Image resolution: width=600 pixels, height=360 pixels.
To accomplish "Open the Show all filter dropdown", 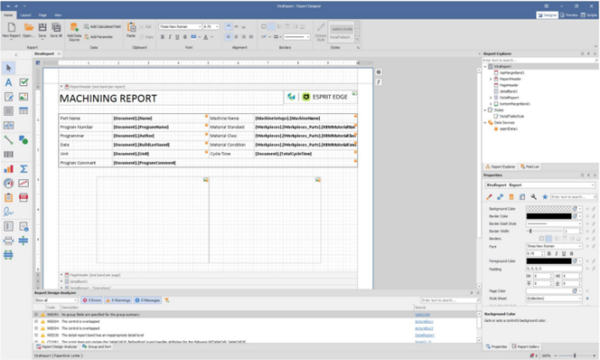I will (x=56, y=300).
